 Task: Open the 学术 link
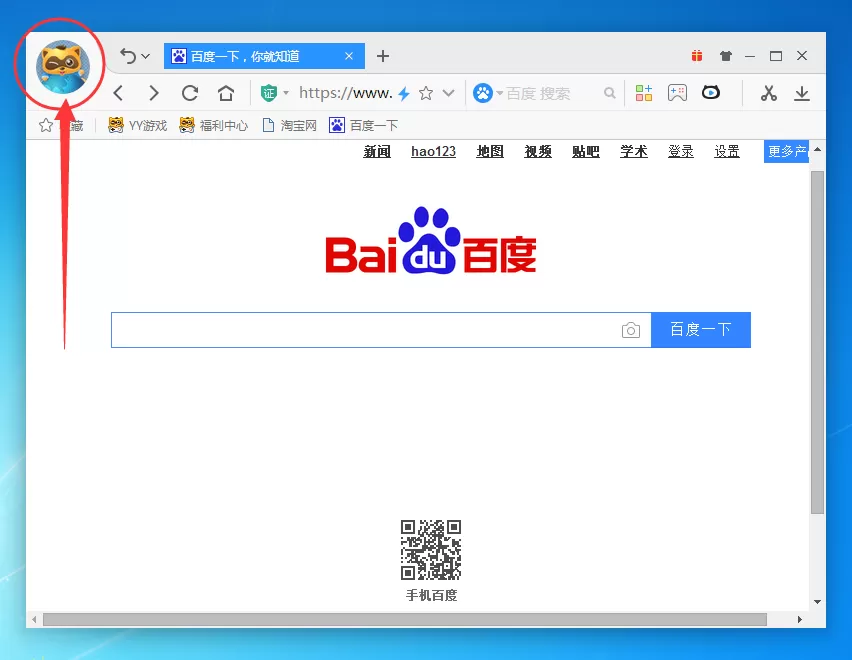click(x=634, y=152)
